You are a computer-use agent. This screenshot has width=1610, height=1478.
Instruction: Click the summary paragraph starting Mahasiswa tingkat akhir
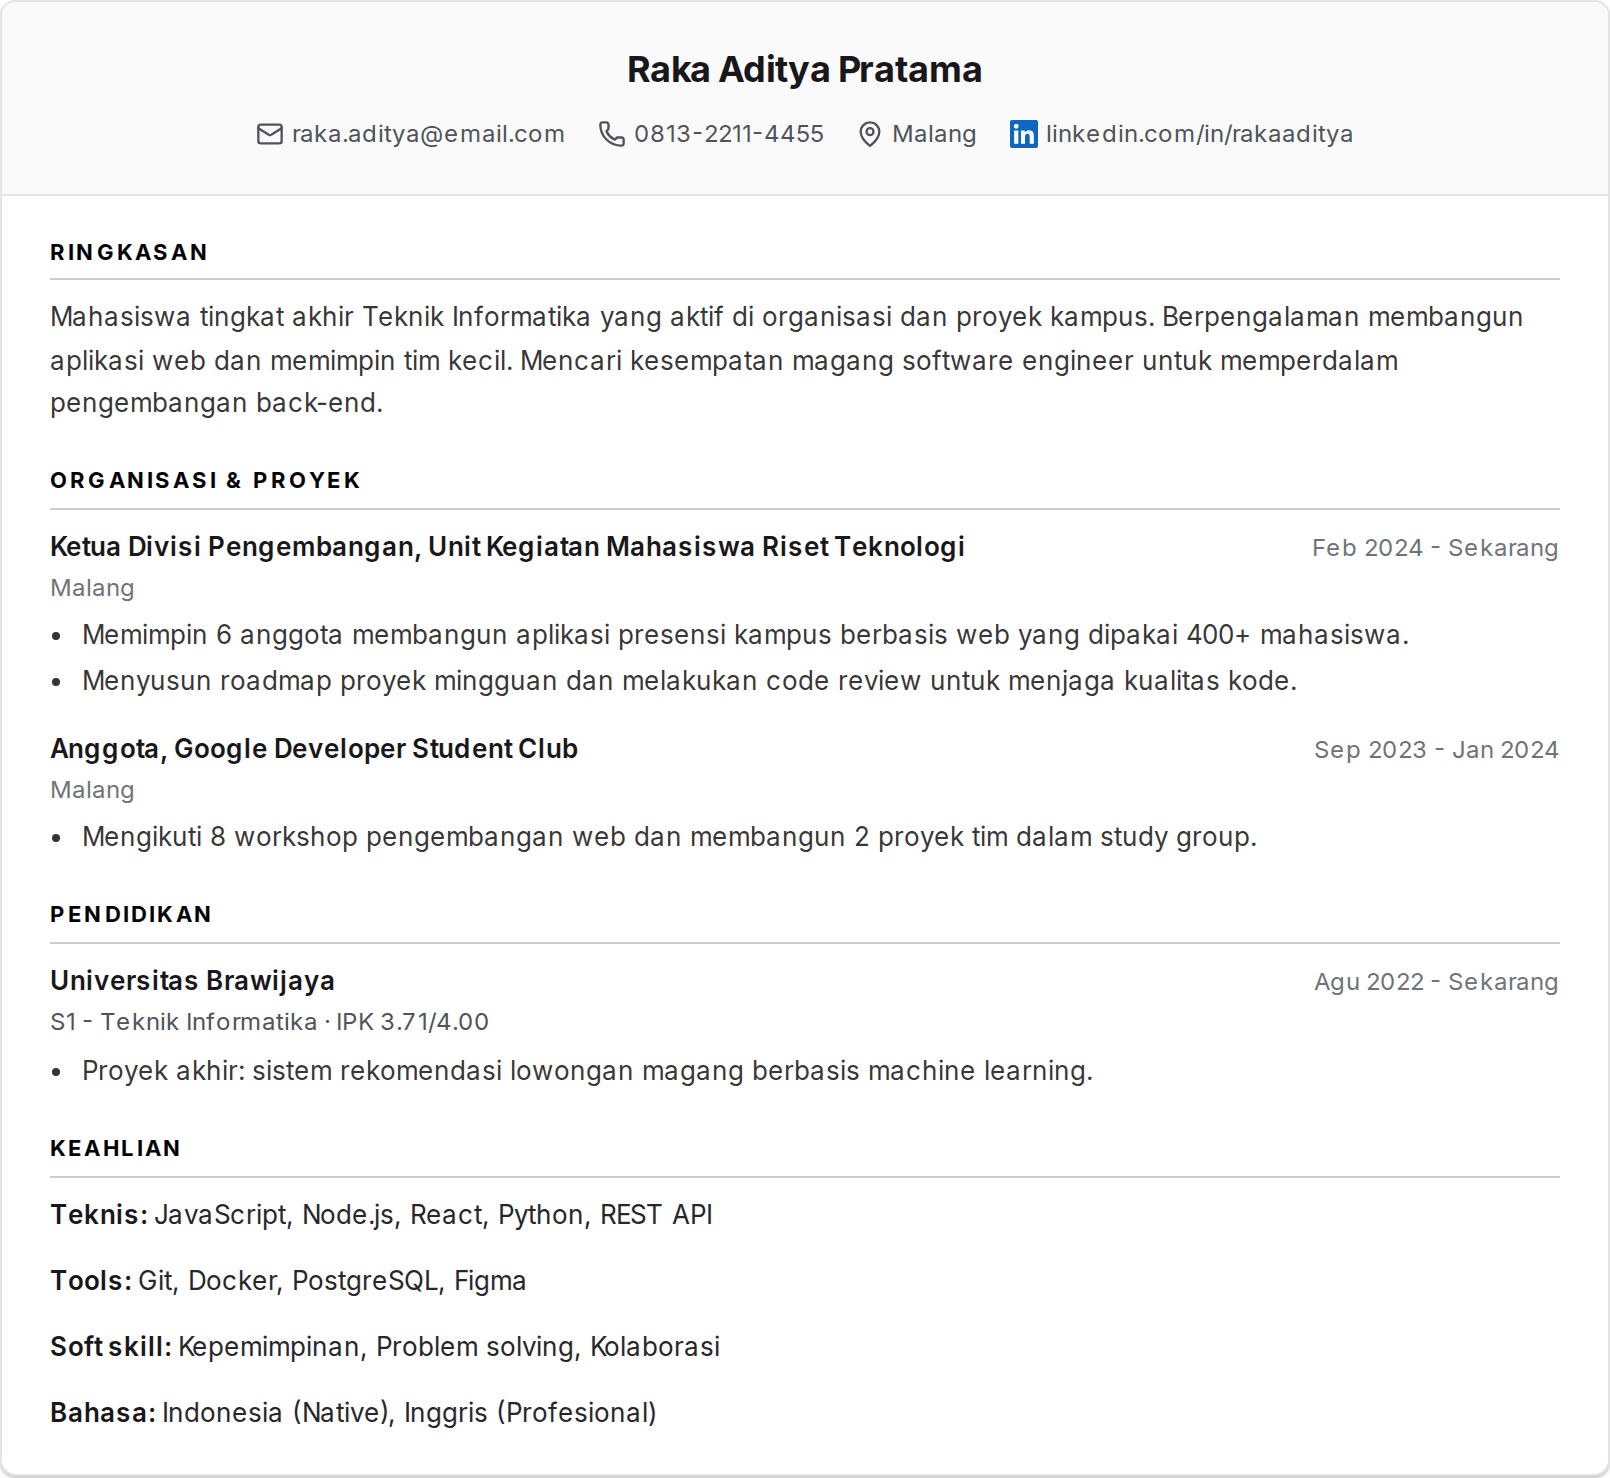[786, 360]
